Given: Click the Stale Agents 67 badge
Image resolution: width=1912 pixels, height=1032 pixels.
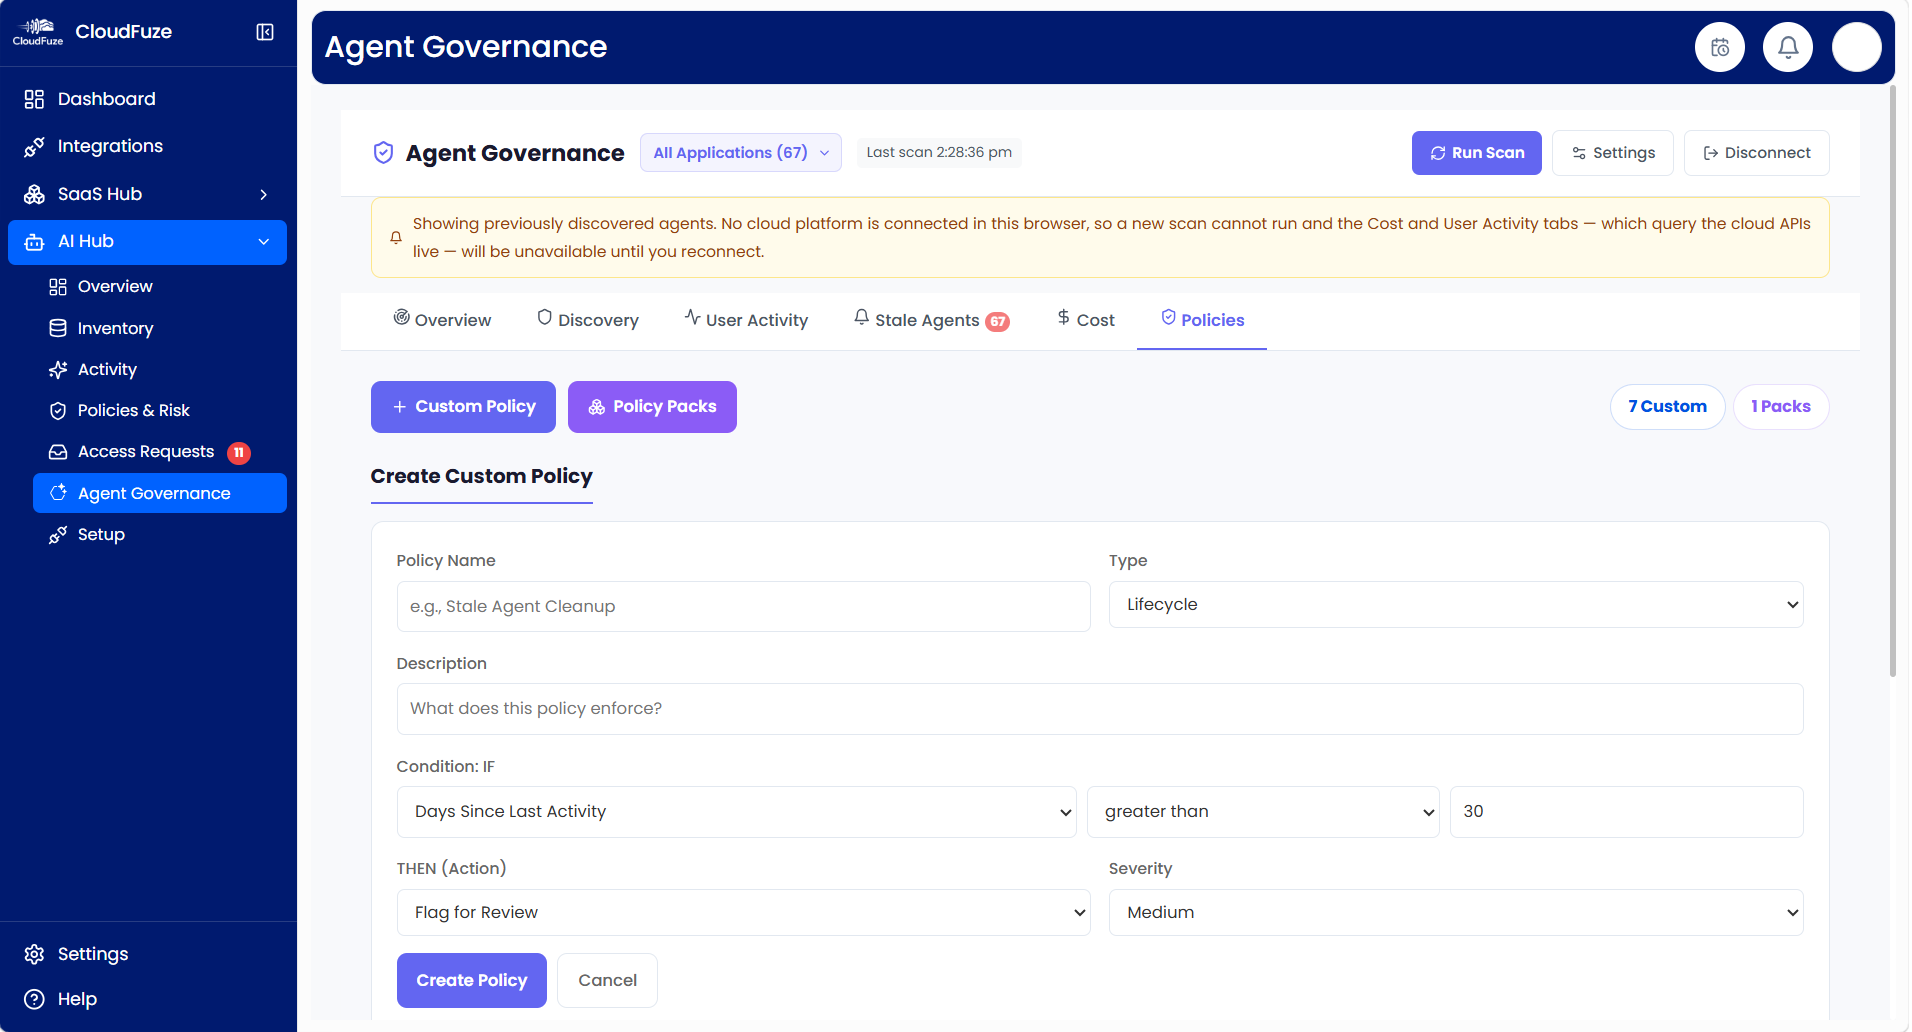Looking at the screenshot, I should coord(997,322).
